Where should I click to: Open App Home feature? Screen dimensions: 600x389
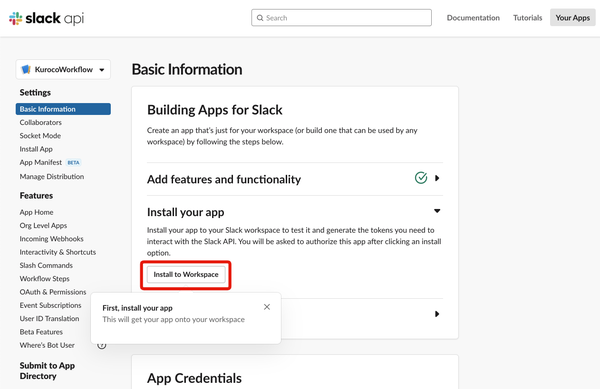[36, 212]
